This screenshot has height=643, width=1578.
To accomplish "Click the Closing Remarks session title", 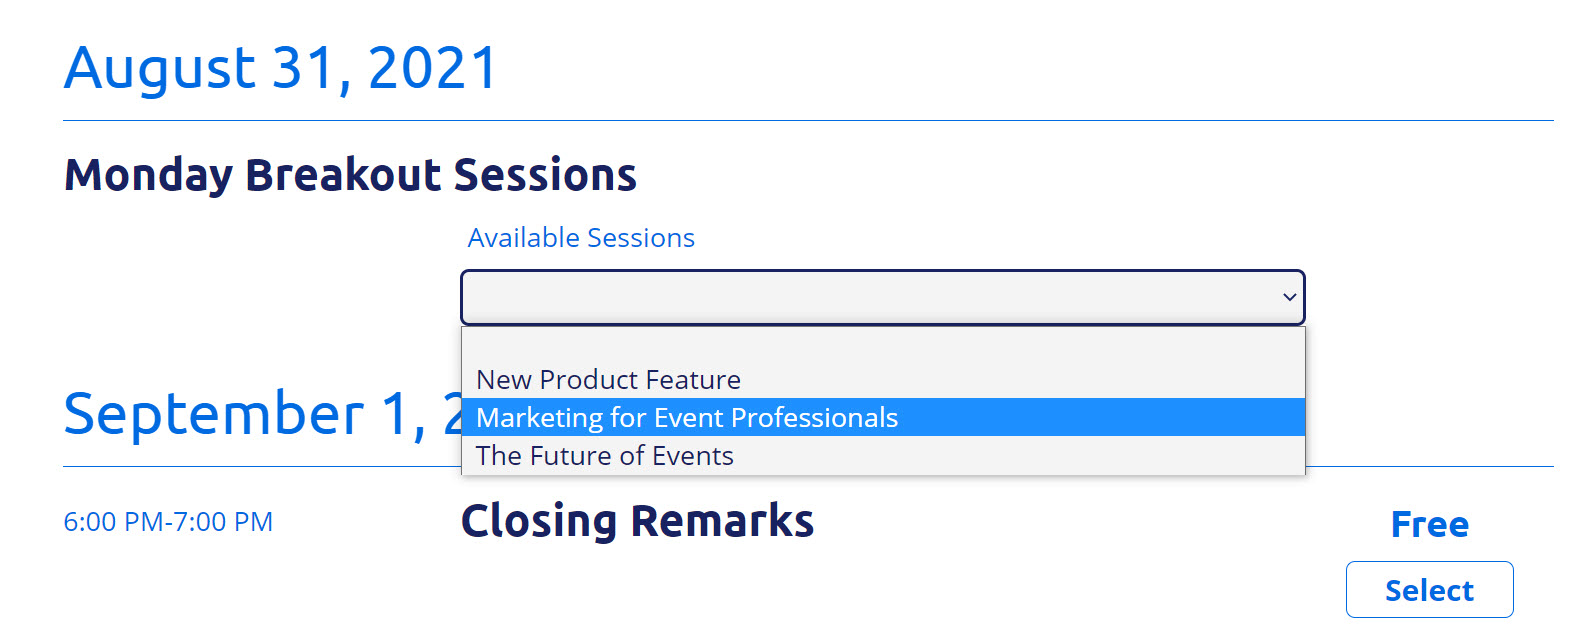I will click(x=637, y=521).
